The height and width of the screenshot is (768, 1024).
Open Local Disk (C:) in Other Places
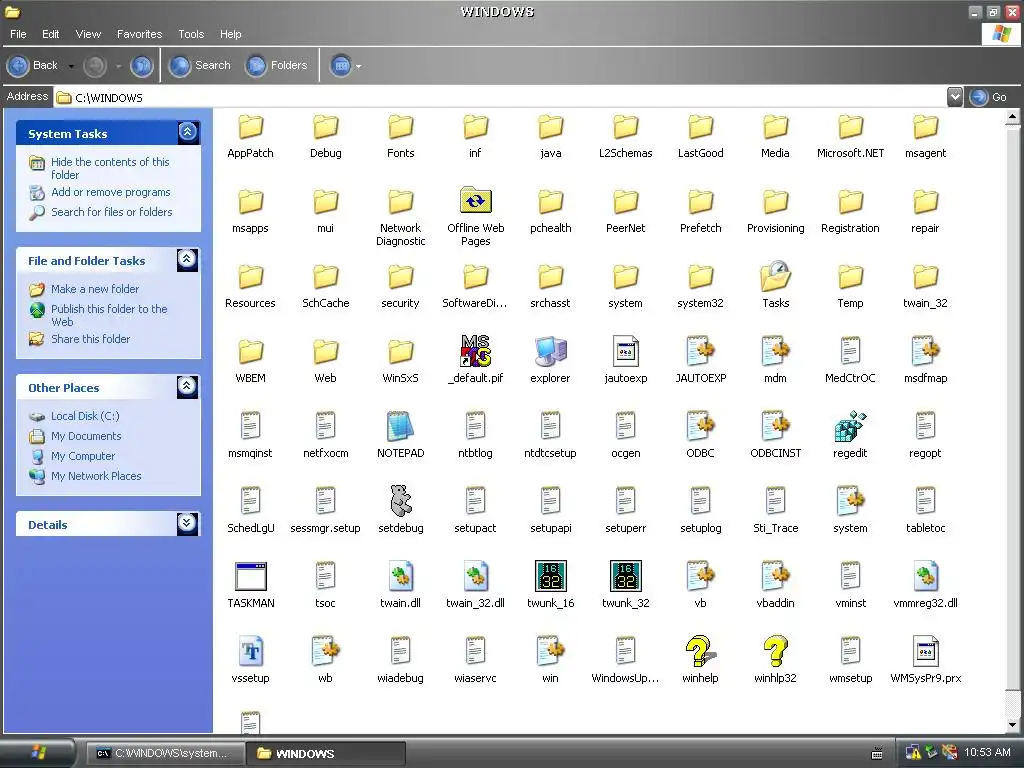pos(85,416)
